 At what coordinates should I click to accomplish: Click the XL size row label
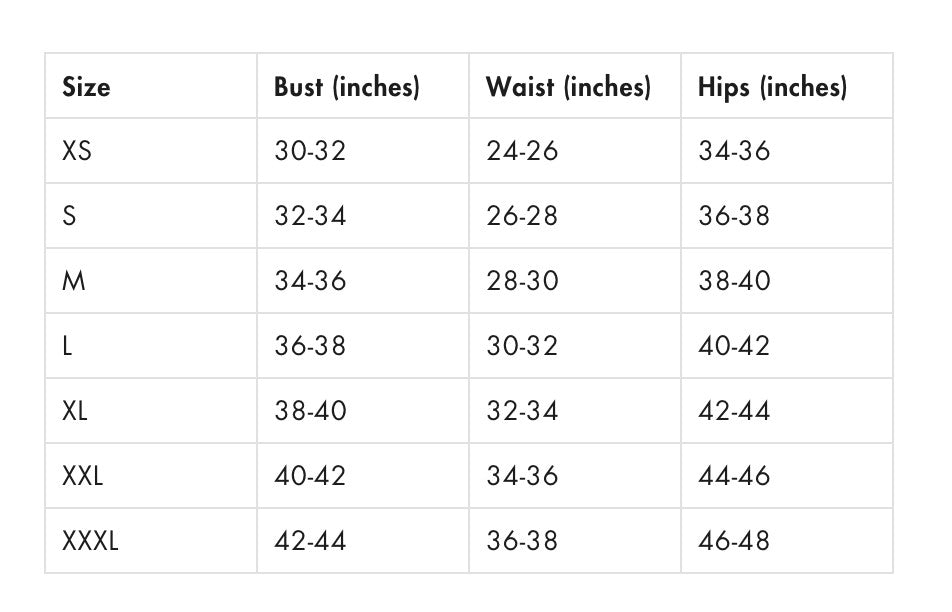coord(75,411)
